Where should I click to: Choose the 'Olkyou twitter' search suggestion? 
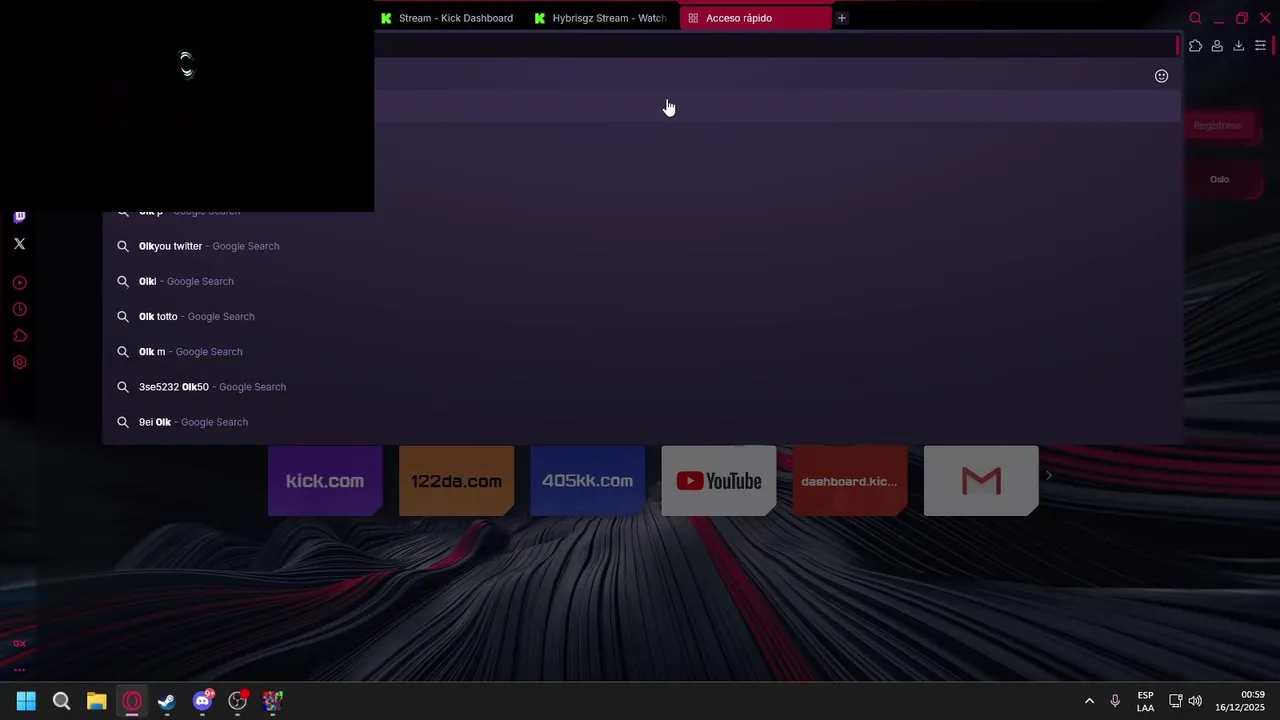point(642,246)
